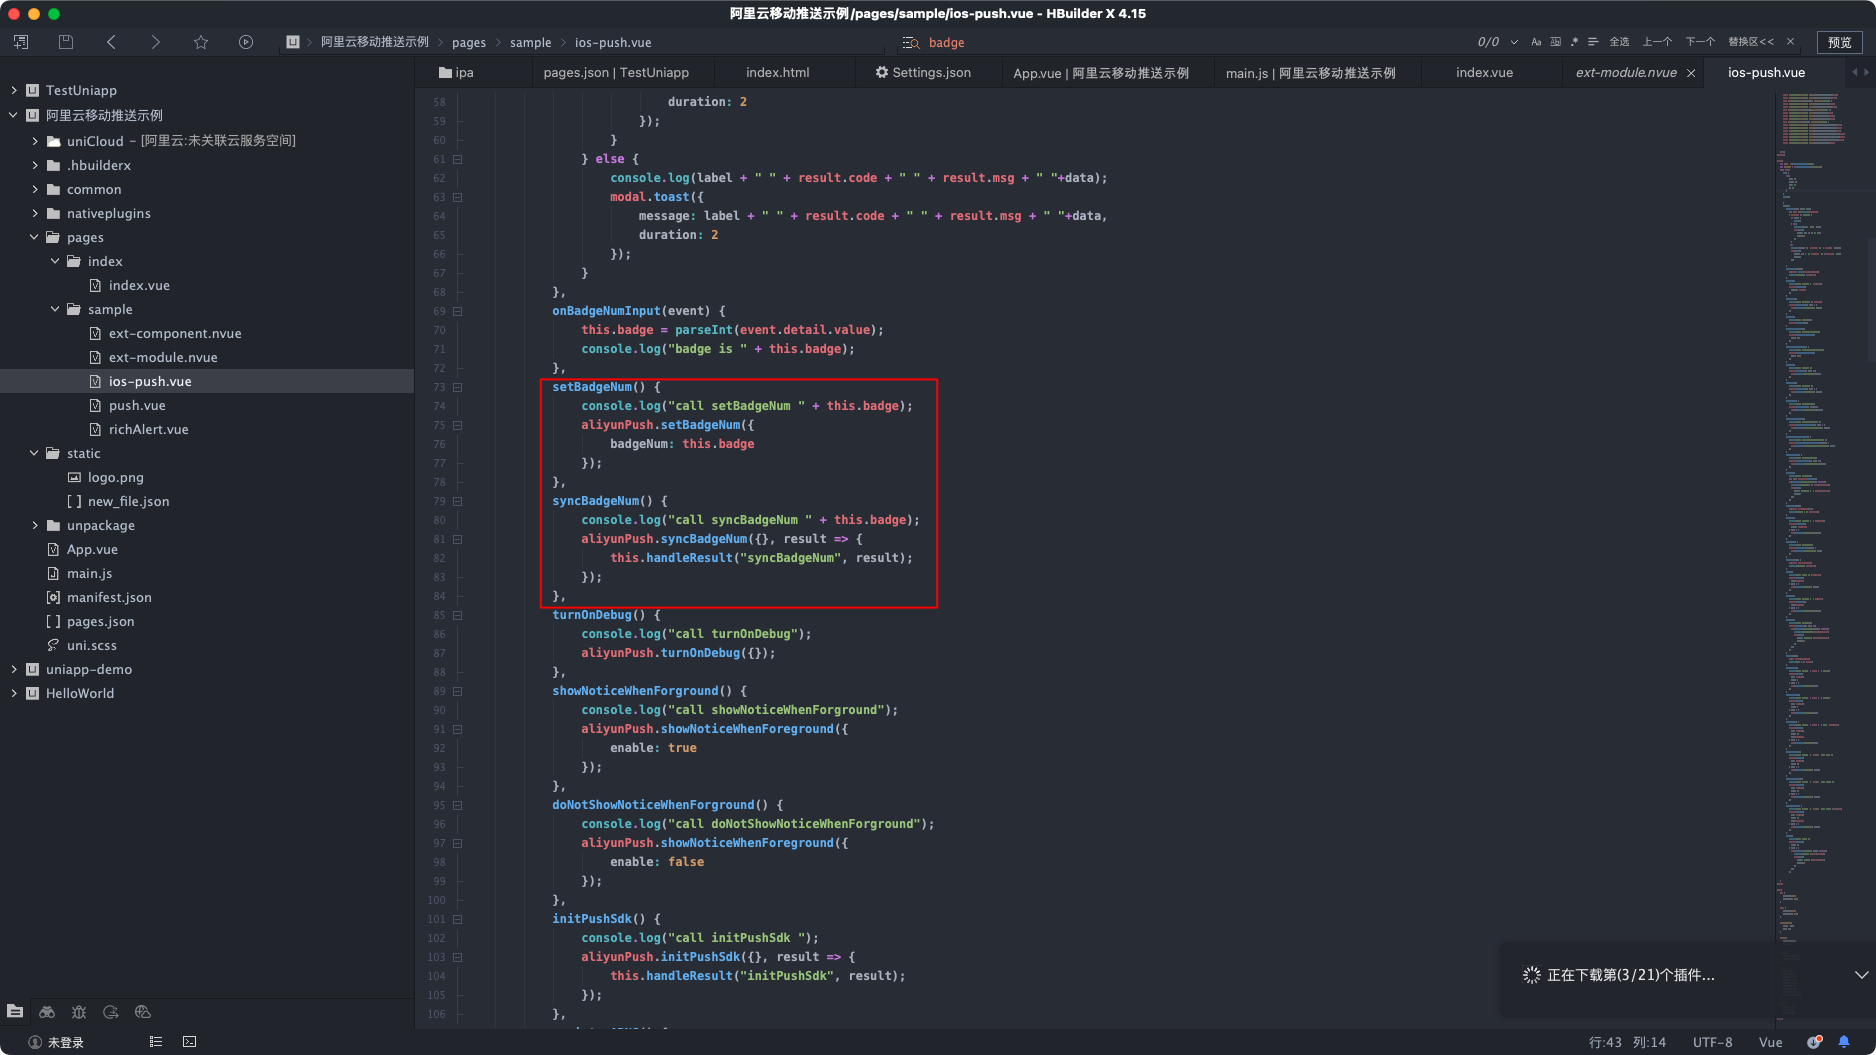The height and width of the screenshot is (1055, 1876).
Task: Close the ext-module.nvue tab
Action: tap(1691, 73)
